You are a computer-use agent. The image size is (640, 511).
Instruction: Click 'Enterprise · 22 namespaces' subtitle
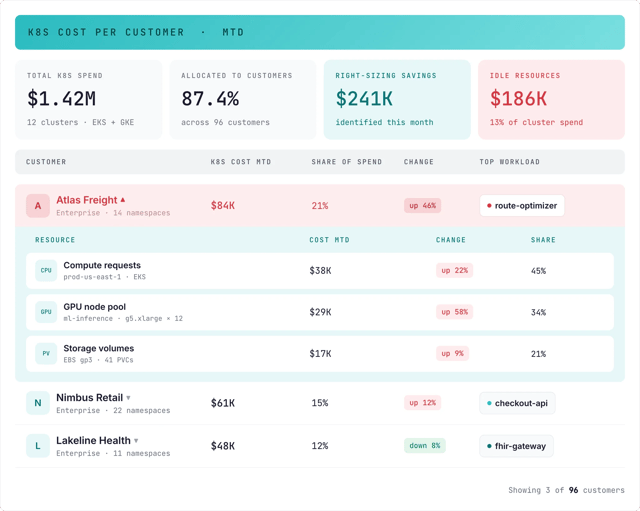tap(113, 411)
